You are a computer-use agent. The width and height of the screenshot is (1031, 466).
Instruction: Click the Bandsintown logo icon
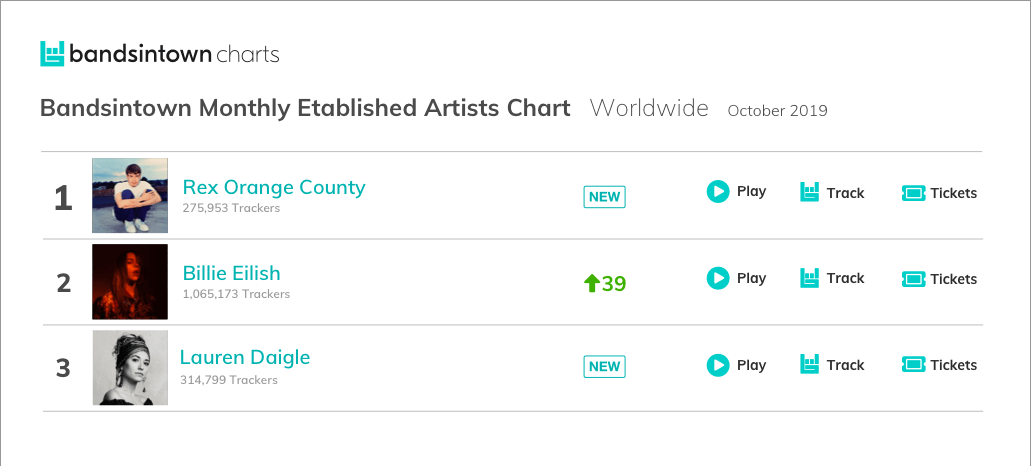coord(52,54)
